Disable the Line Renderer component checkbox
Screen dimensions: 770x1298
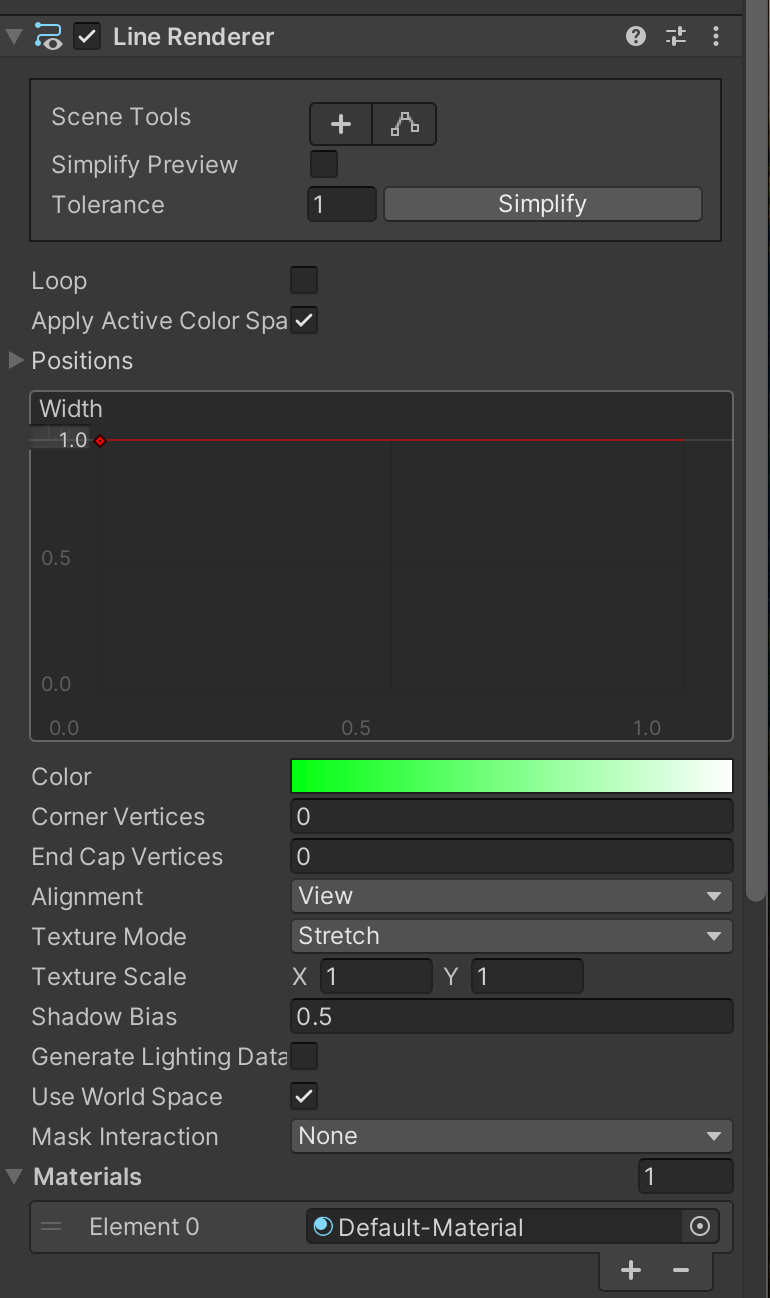point(88,37)
